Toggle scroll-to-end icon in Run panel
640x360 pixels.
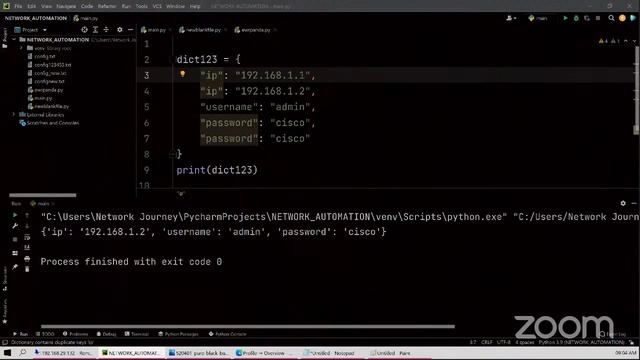27,247
